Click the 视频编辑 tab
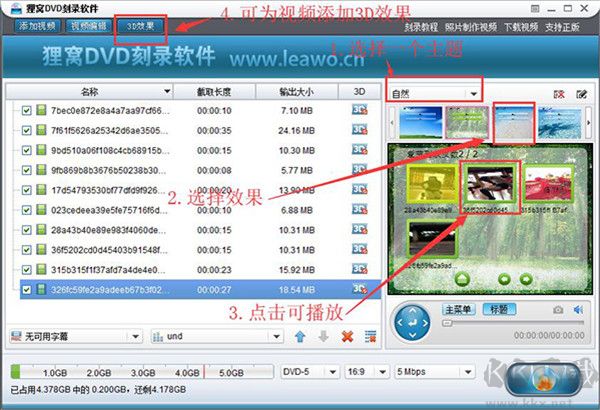The width and height of the screenshot is (600, 410). click(89, 26)
